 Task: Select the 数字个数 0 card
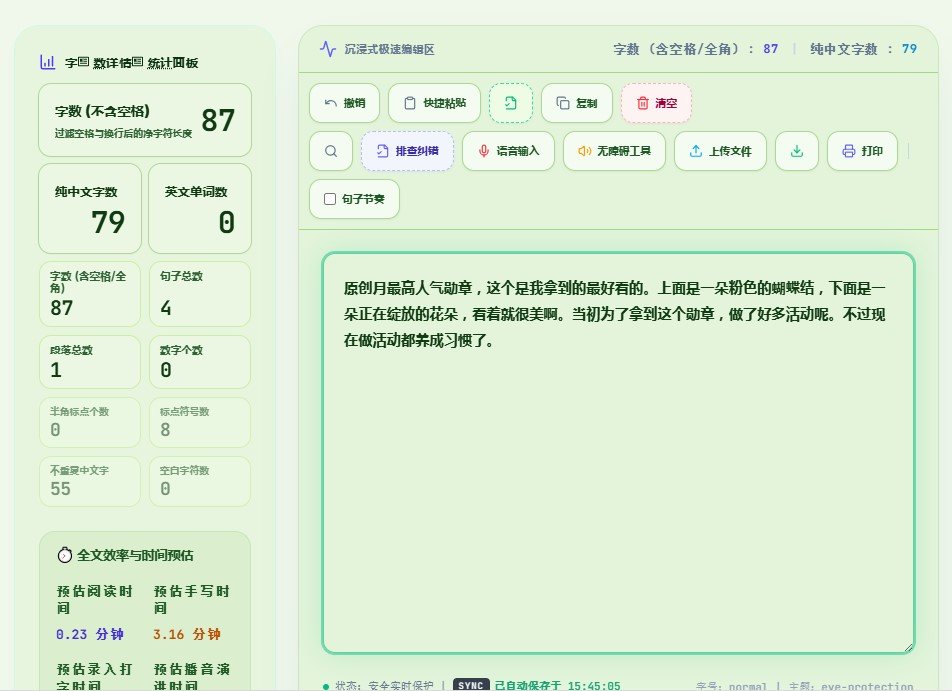click(200, 362)
